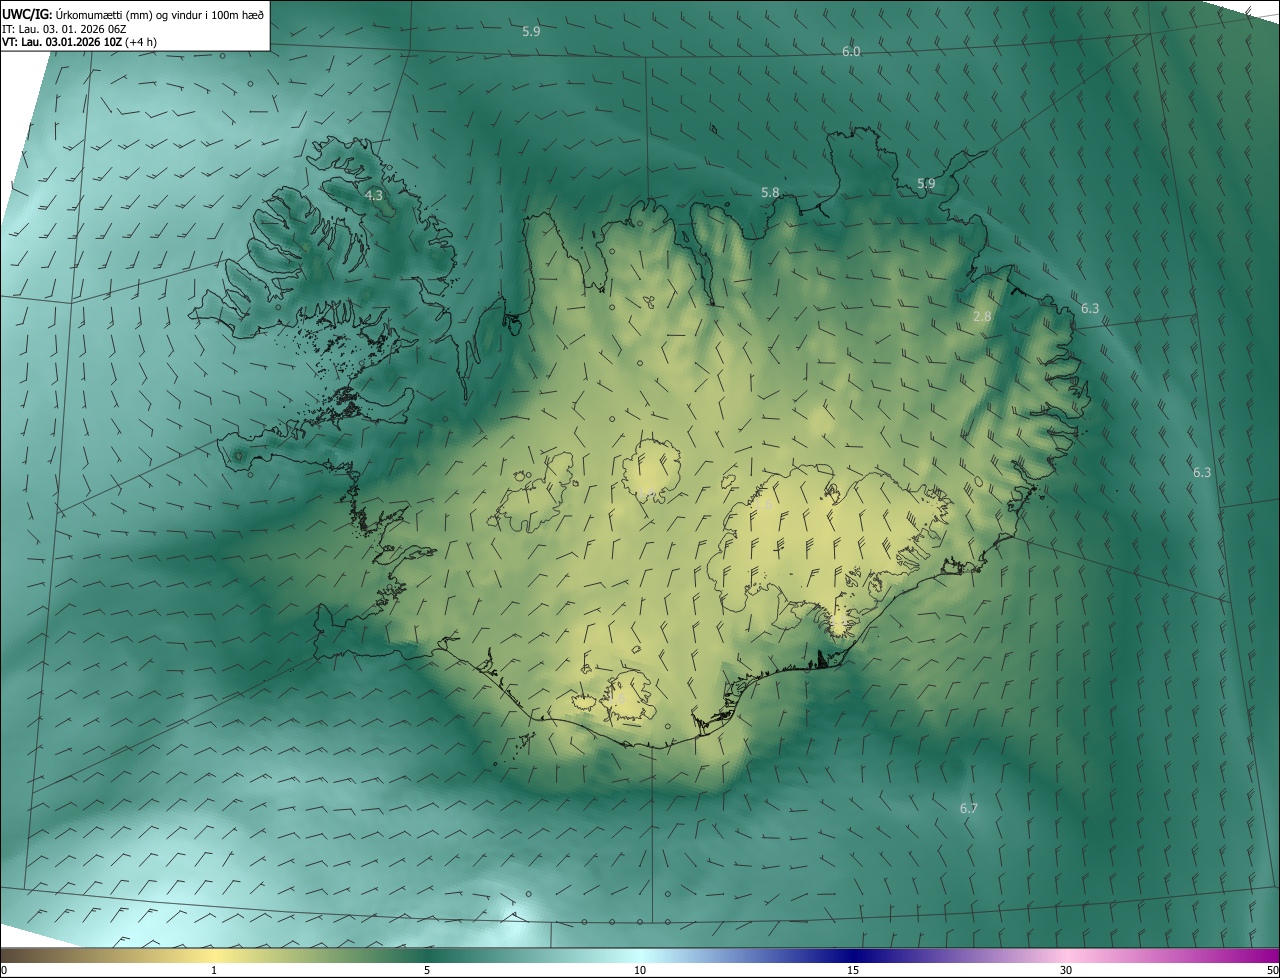Click the color scale tick labeled 50
Image resolution: width=1280 pixels, height=978 pixels.
click(x=1272, y=970)
